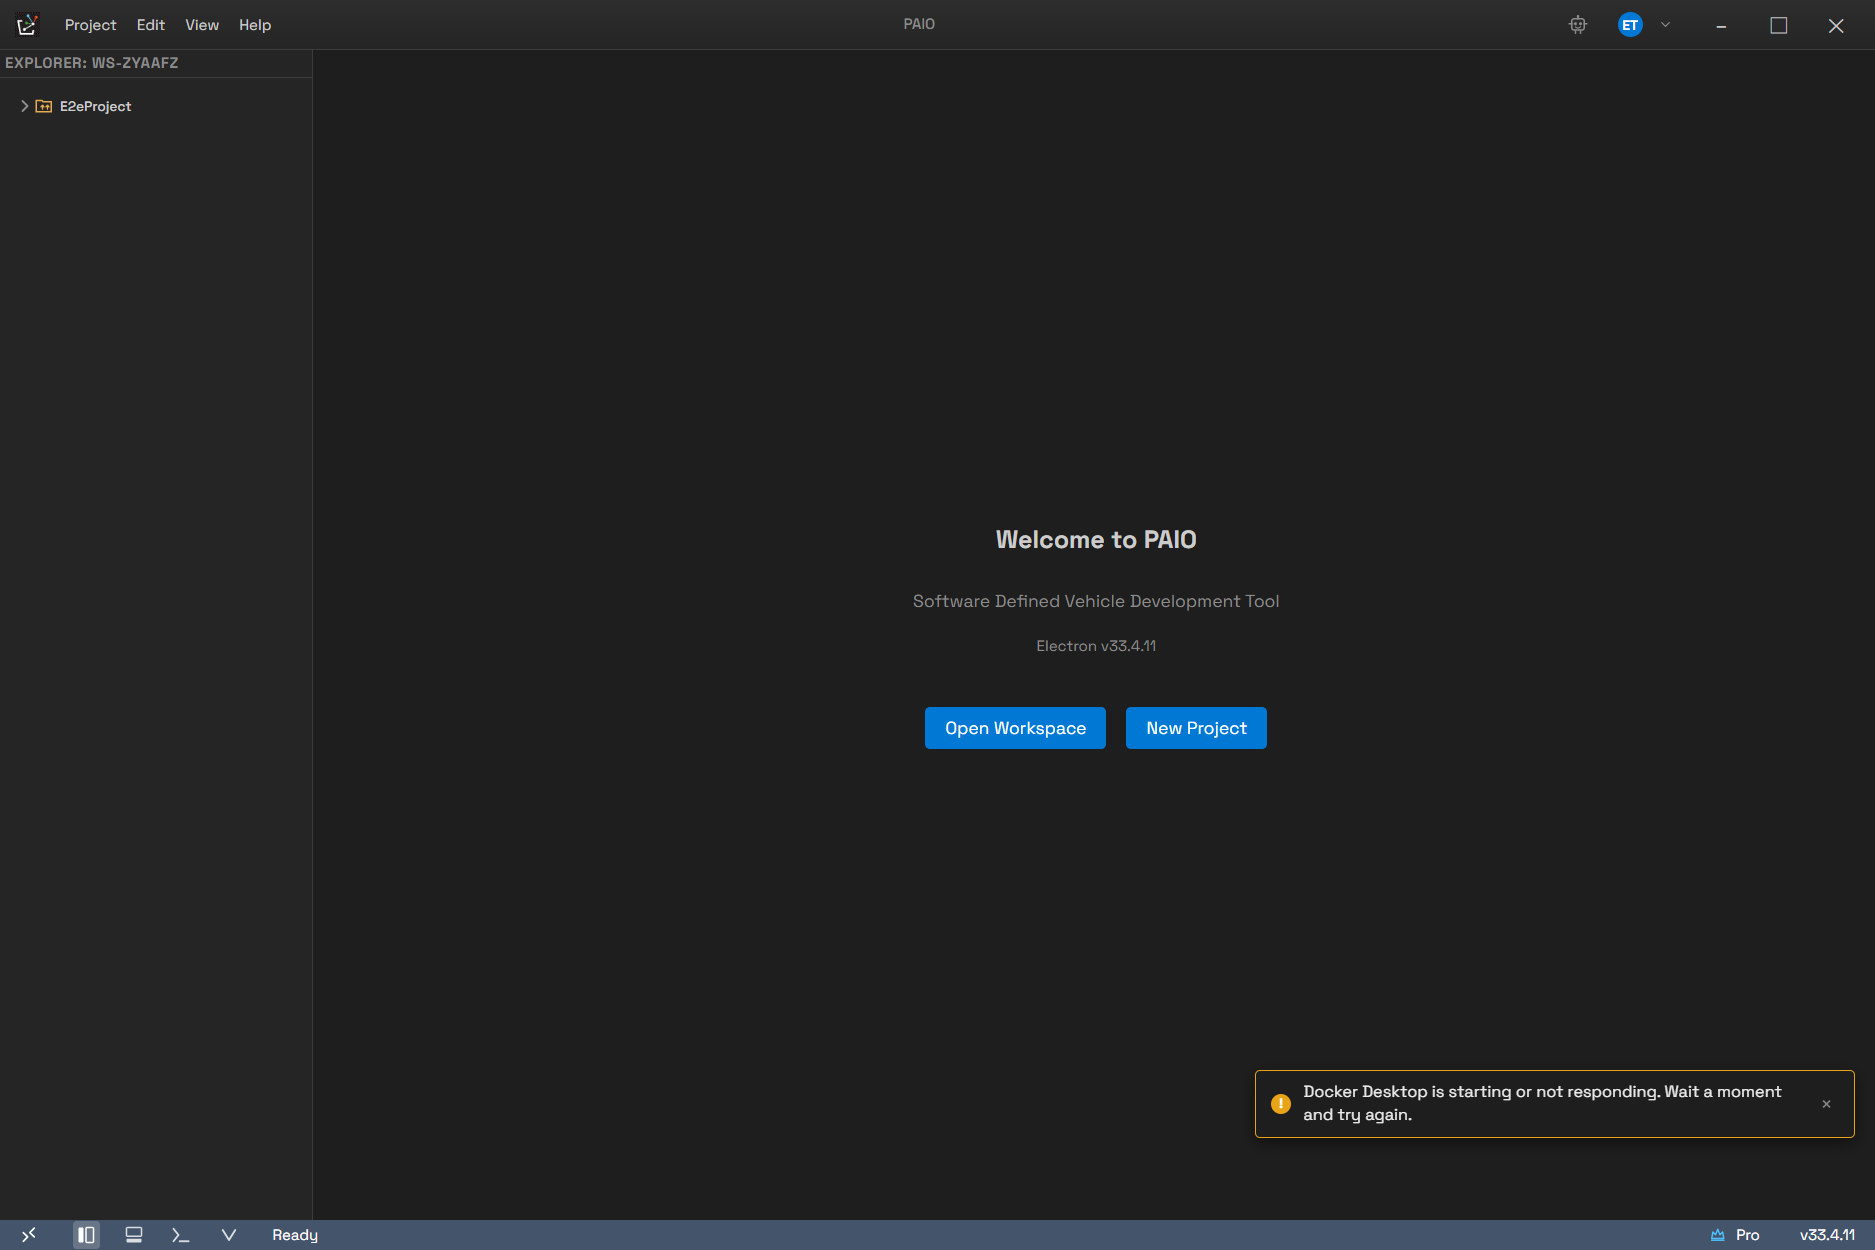Open the terminal from the status bar
This screenshot has height=1250, width=1875.
181,1235
